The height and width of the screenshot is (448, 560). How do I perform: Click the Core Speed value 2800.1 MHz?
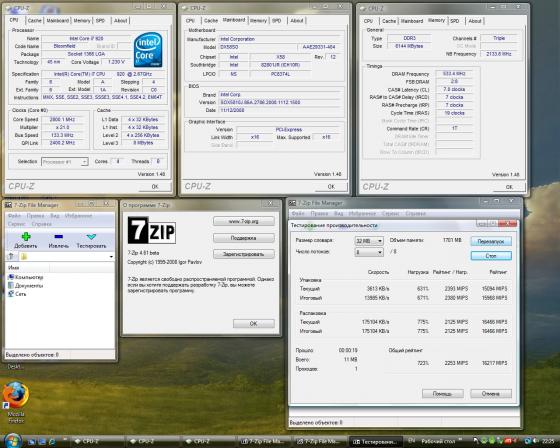click(62, 119)
